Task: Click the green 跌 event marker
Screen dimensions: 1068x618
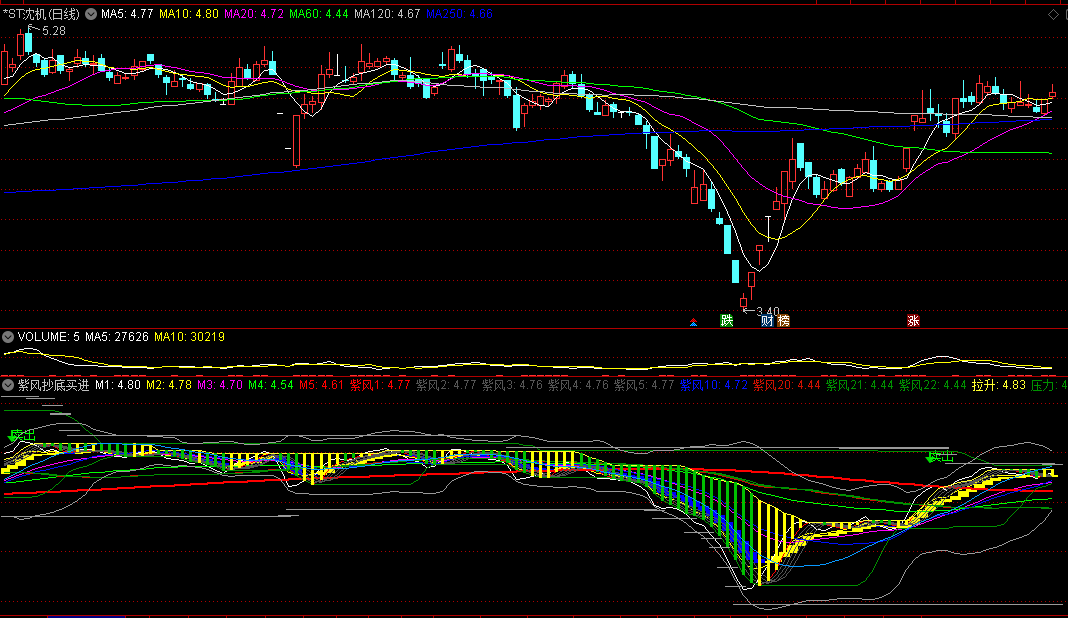Action: tap(727, 320)
